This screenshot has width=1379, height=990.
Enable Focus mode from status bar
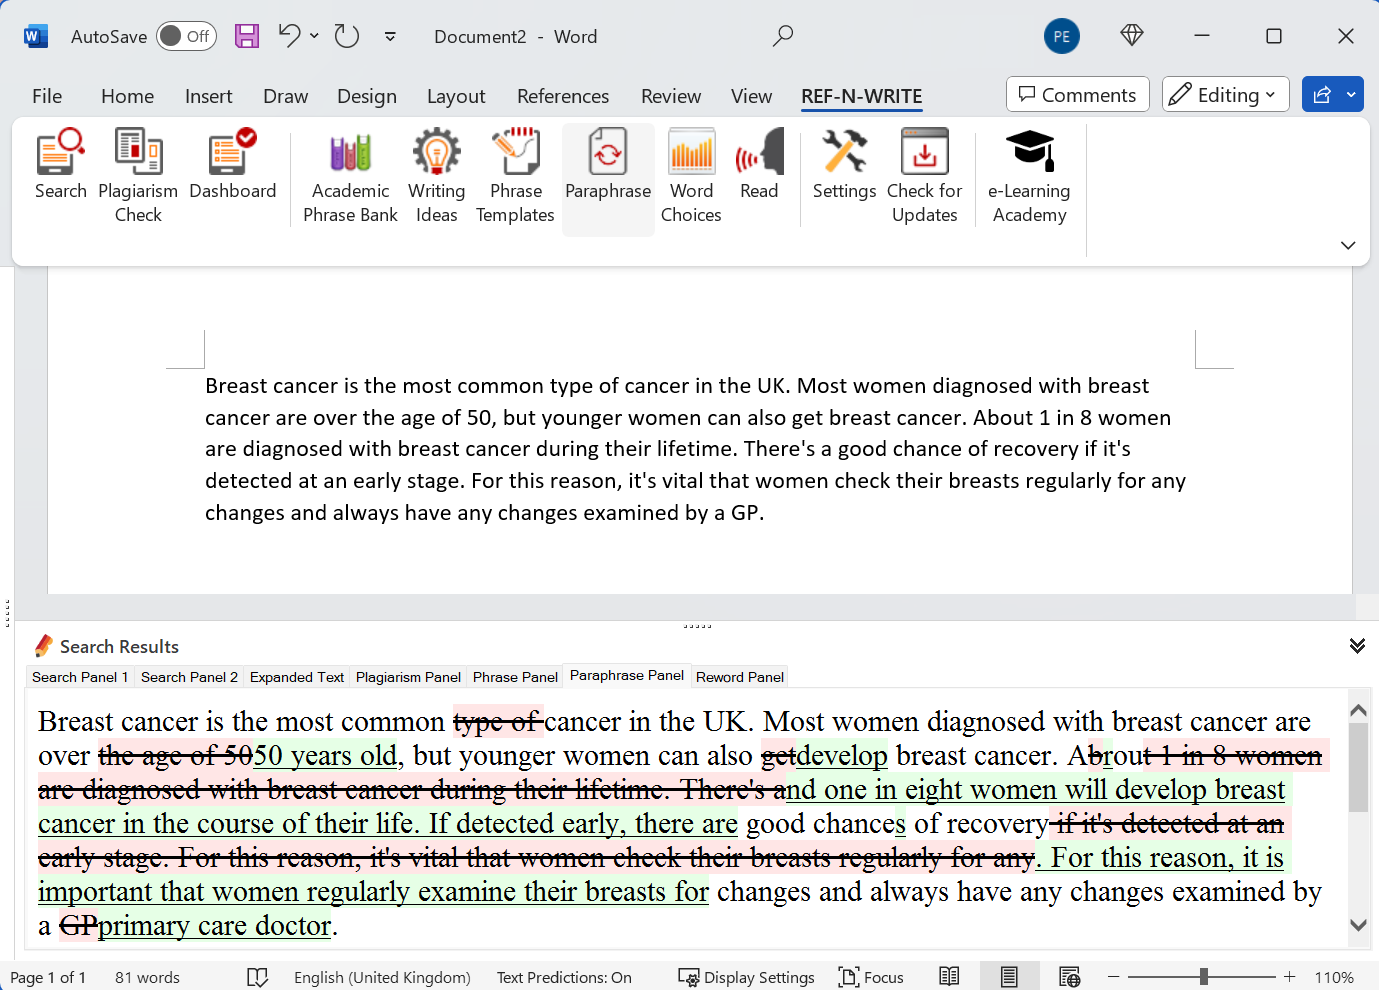click(x=871, y=977)
